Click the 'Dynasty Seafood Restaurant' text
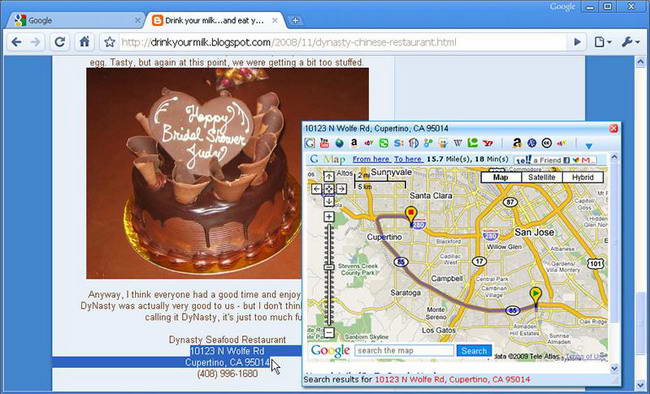The width and height of the screenshot is (650, 394). tap(227, 340)
